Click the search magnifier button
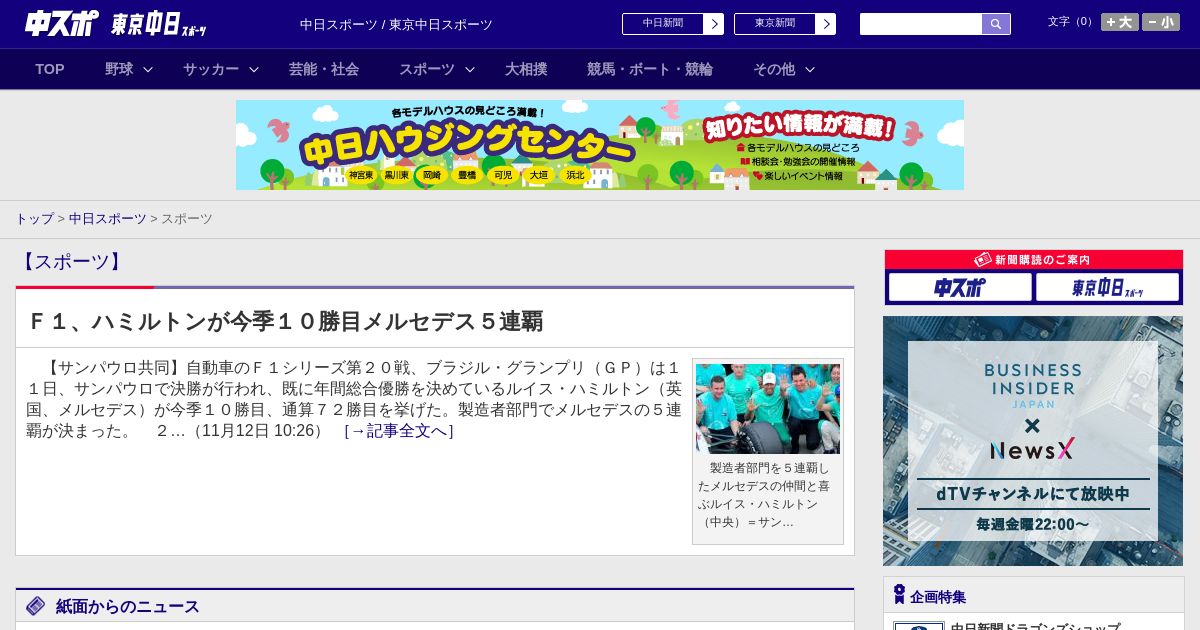Image resolution: width=1200 pixels, height=630 pixels. click(996, 24)
